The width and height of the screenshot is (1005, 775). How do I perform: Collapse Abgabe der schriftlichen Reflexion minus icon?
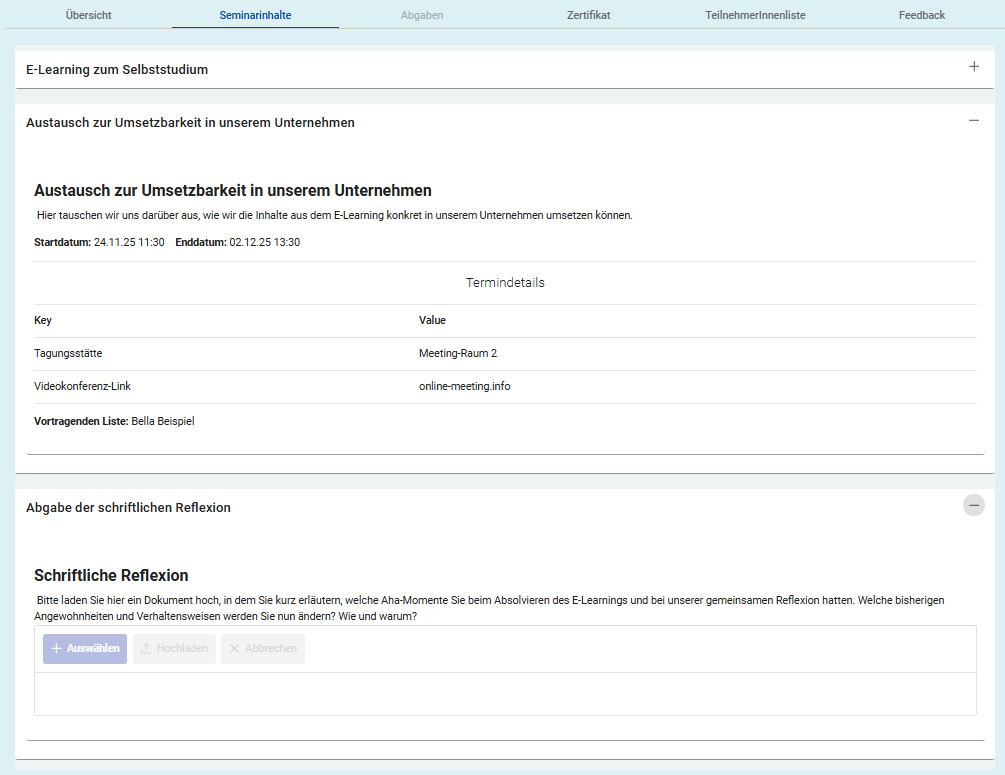tap(974, 506)
